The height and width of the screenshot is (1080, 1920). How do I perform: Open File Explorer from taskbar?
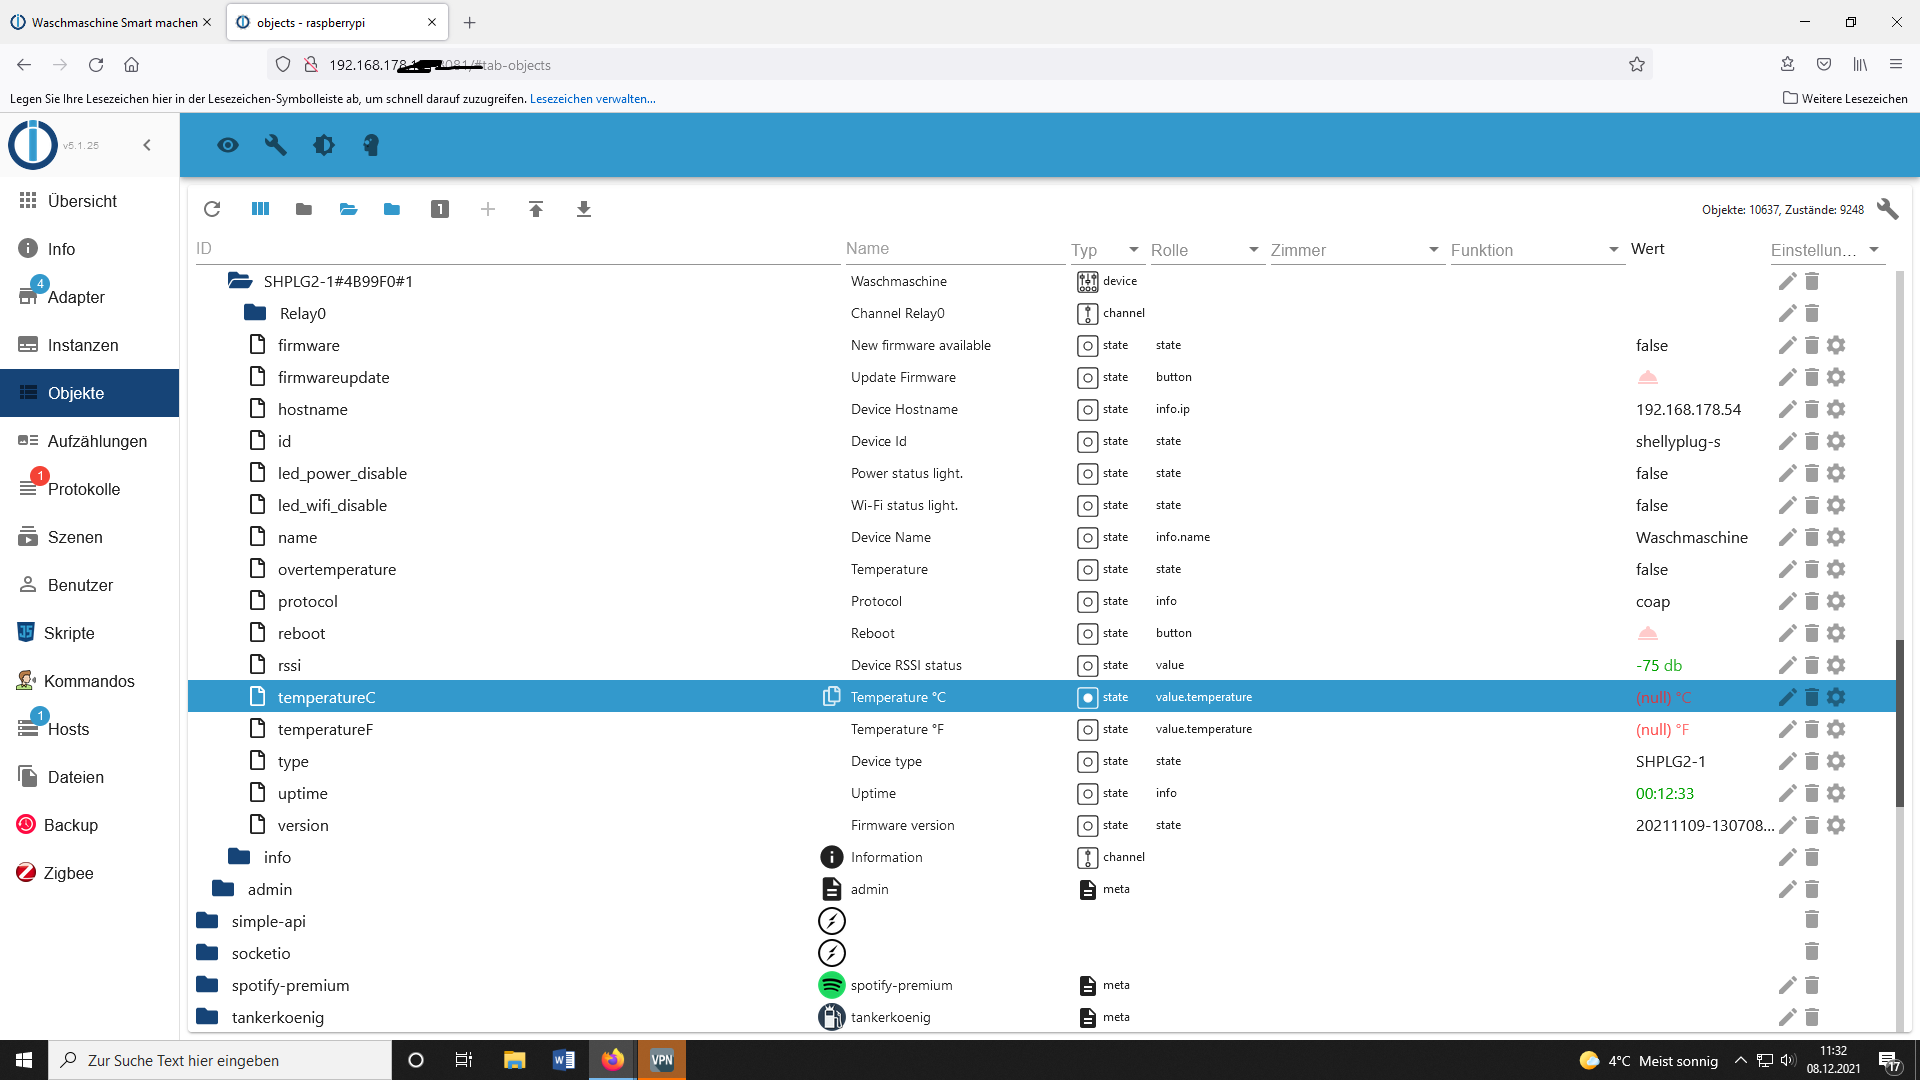[515, 1060]
